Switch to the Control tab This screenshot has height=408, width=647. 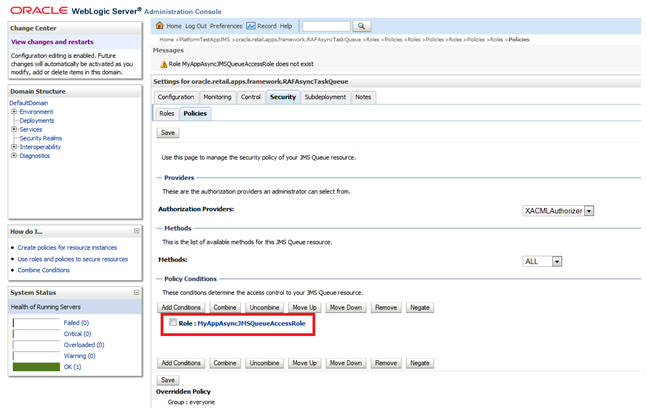(x=250, y=97)
